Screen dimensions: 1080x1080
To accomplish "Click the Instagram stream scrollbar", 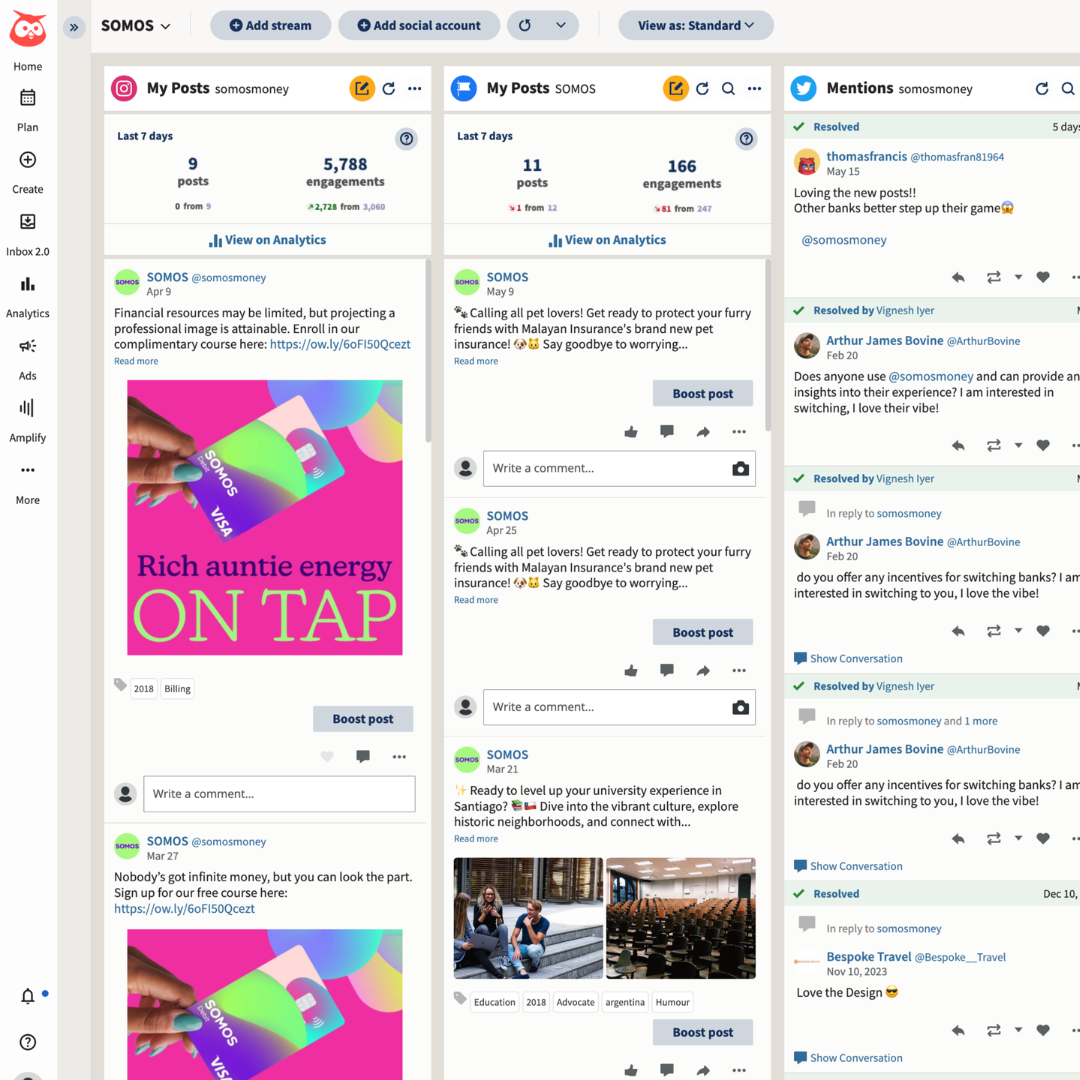I will coord(428,351).
